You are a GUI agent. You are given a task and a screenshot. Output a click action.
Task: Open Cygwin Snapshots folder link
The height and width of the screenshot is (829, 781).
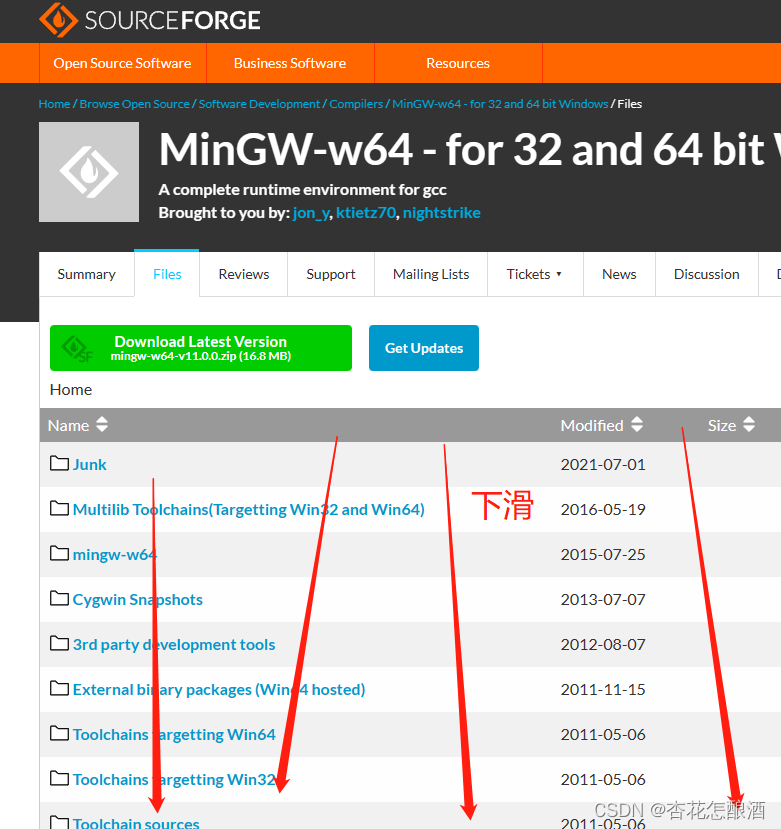(x=137, y=600)
